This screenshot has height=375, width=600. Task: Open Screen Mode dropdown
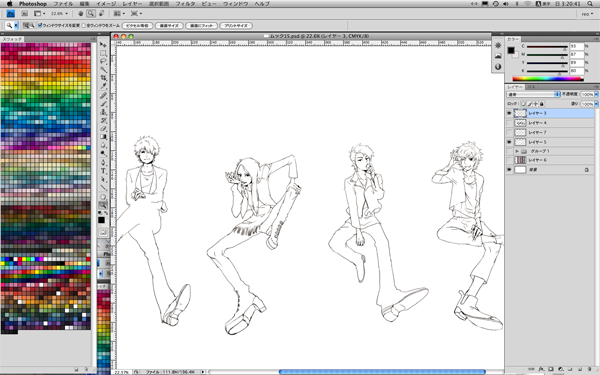[x=137, y=13]
